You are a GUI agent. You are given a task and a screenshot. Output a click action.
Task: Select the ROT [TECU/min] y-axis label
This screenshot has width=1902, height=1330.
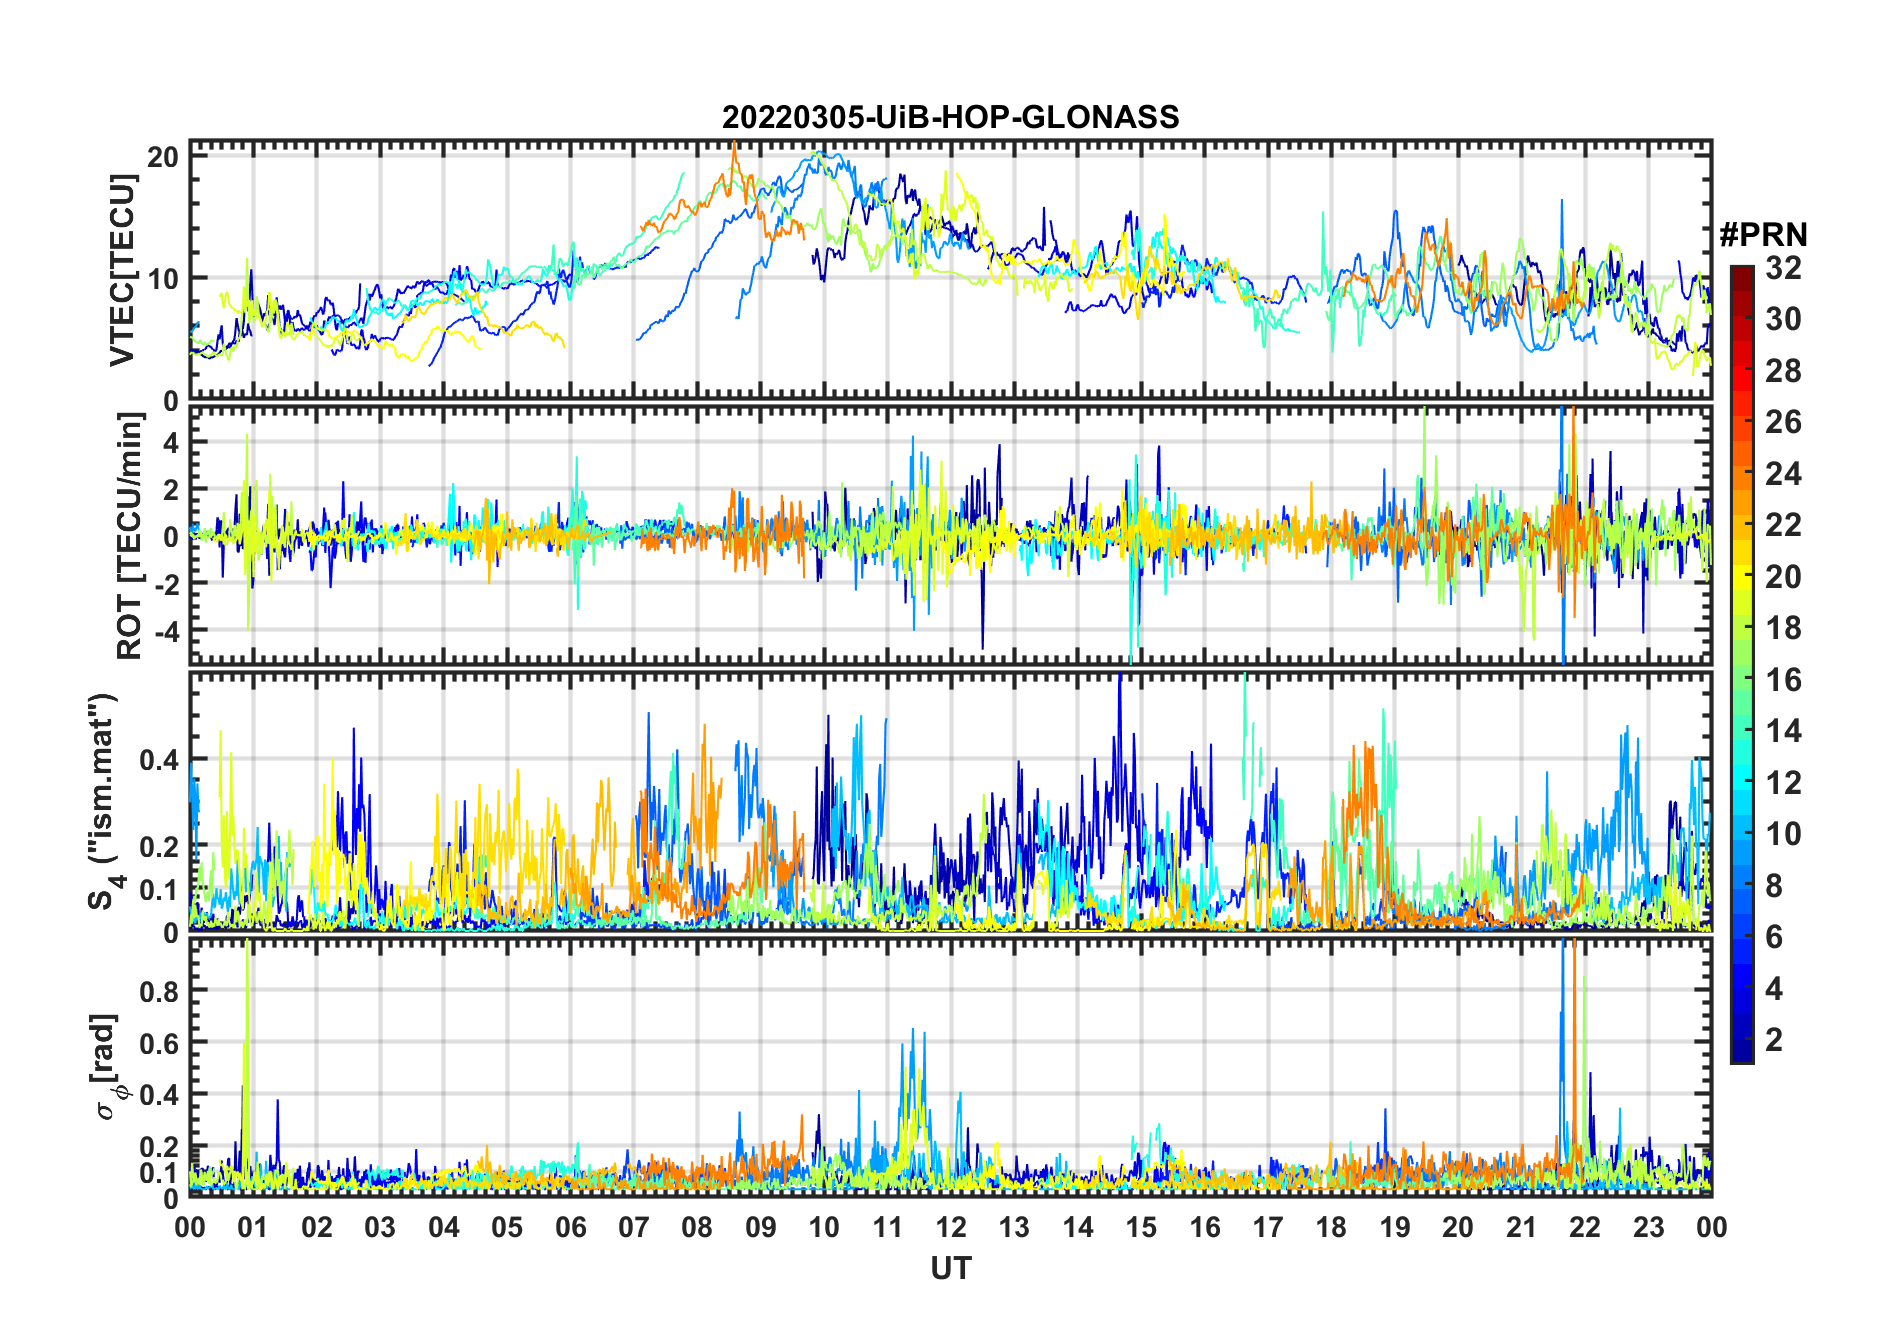pos(129,536)
